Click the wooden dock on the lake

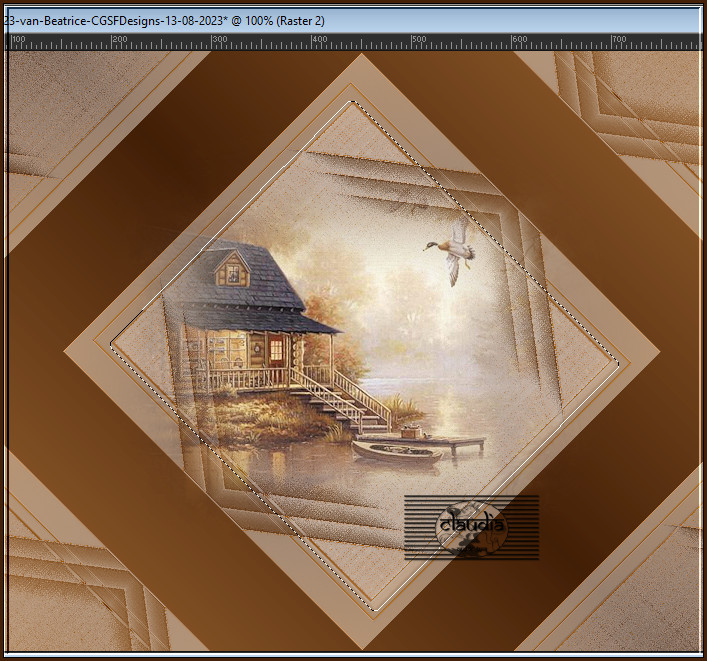(x=422, y=443)
